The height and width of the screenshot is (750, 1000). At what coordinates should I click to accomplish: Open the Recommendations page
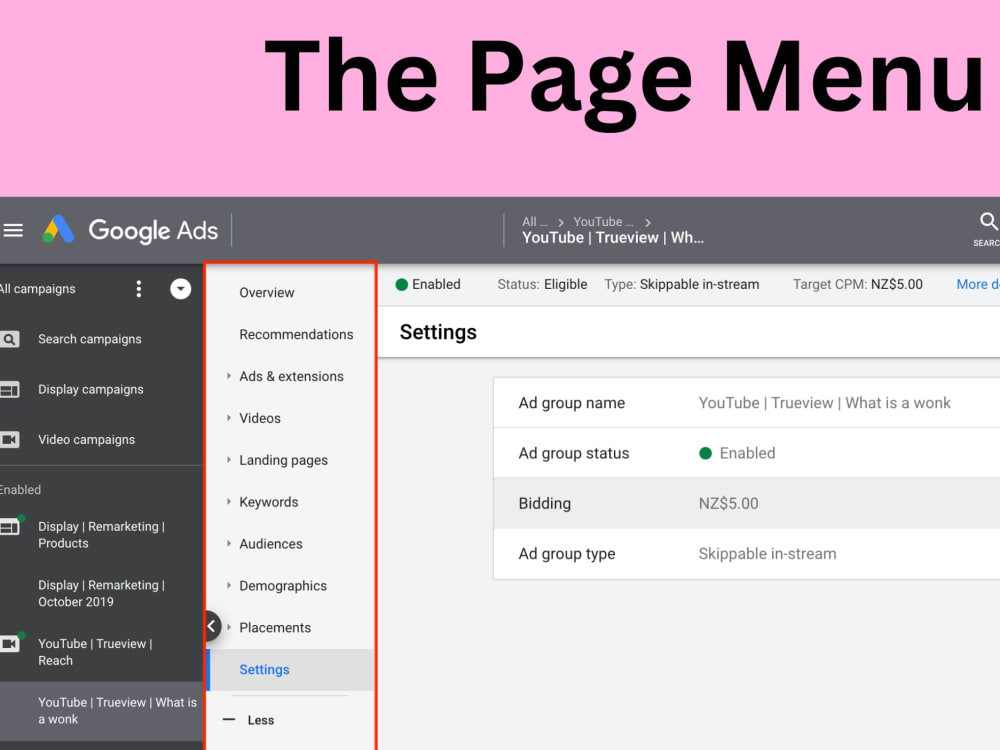pyautogui.click(x=296, y=334)
